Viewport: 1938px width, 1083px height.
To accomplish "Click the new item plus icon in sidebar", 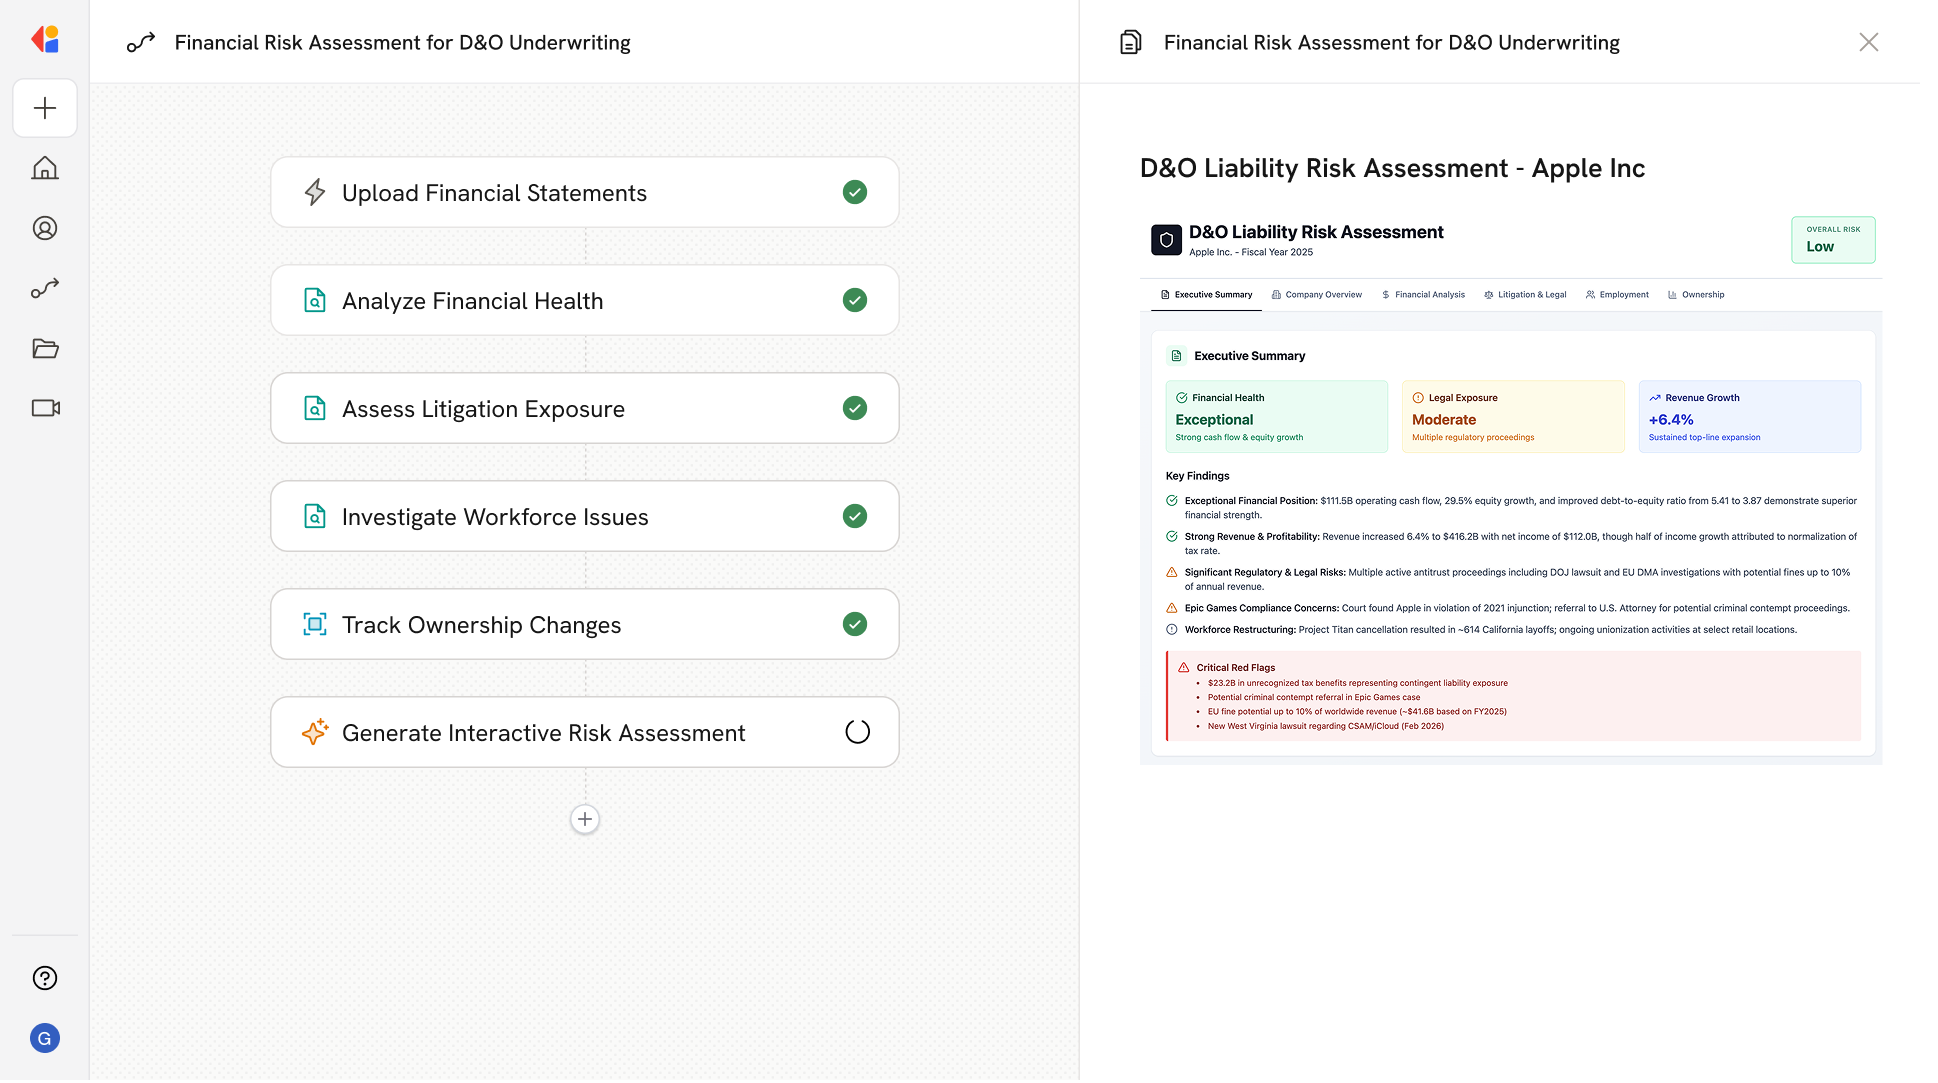I will (45, 108).
